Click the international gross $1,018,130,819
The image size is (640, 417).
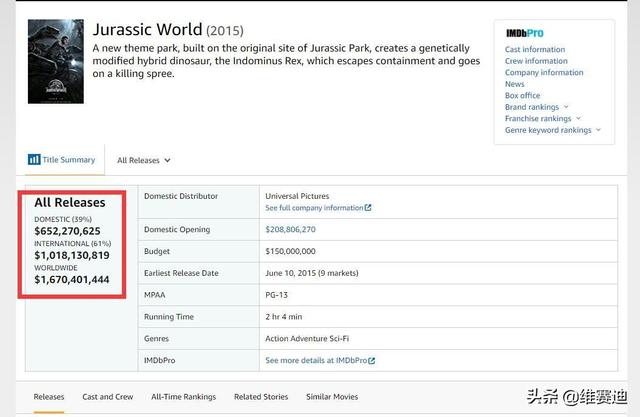click(x=72, y=255)
